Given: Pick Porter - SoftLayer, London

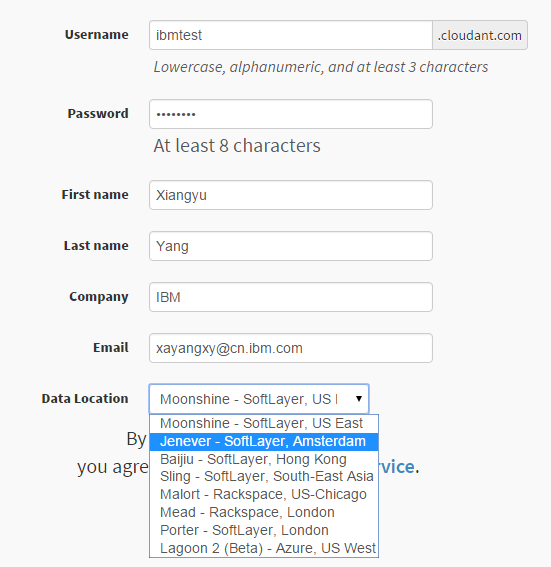Looking at the screenshot, I should click(264, 530).
